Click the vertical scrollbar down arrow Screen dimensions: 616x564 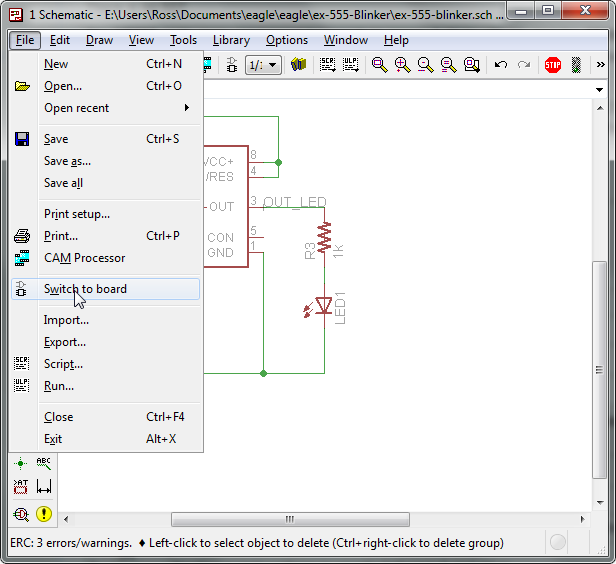600,502
